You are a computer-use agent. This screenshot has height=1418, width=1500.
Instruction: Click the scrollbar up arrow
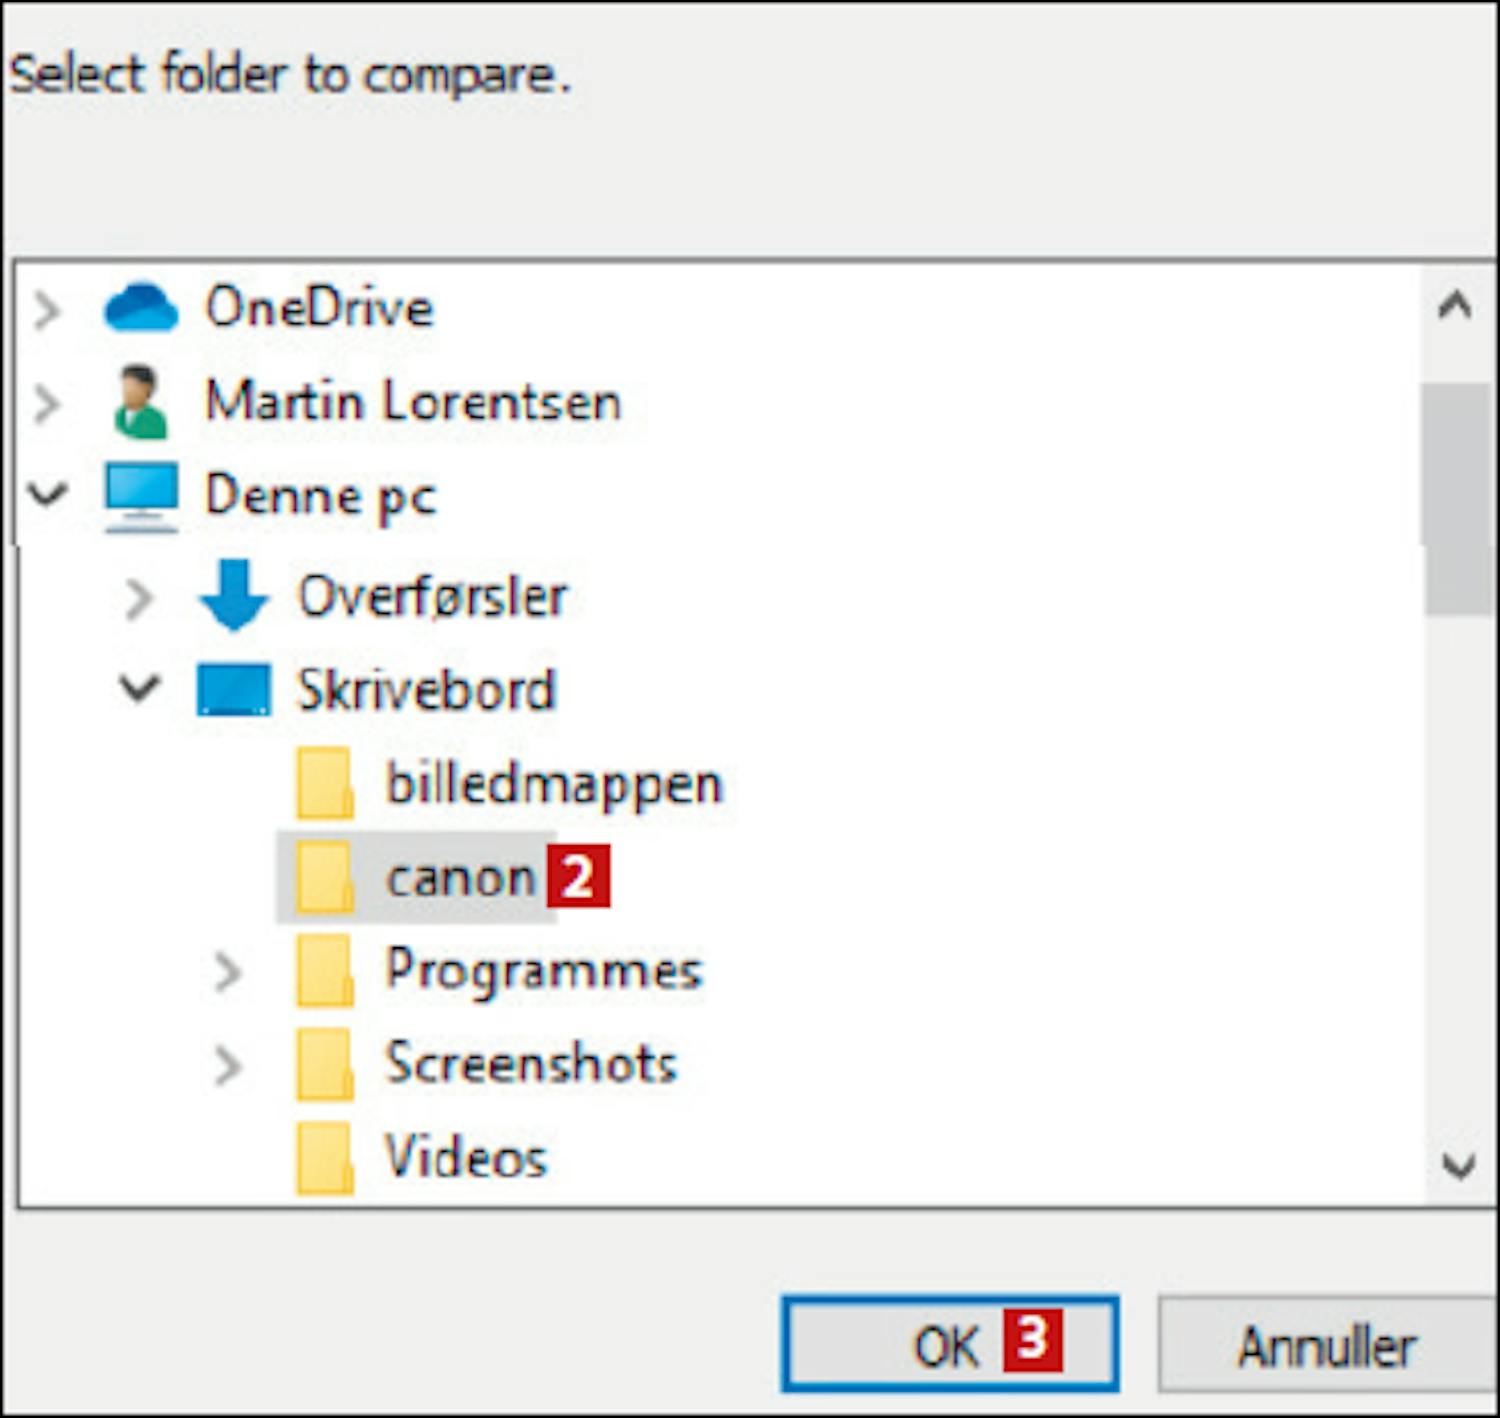click(x=1455, y=305)
